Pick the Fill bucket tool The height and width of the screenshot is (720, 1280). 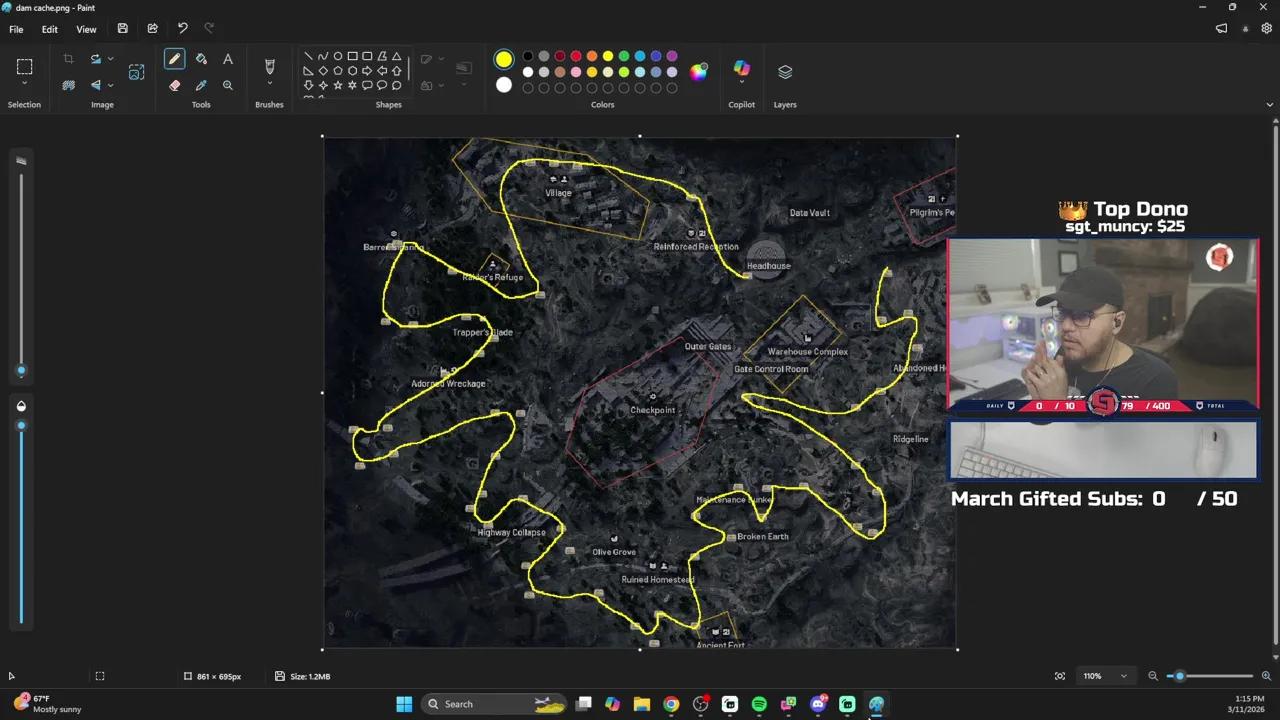tap(201, 60)
